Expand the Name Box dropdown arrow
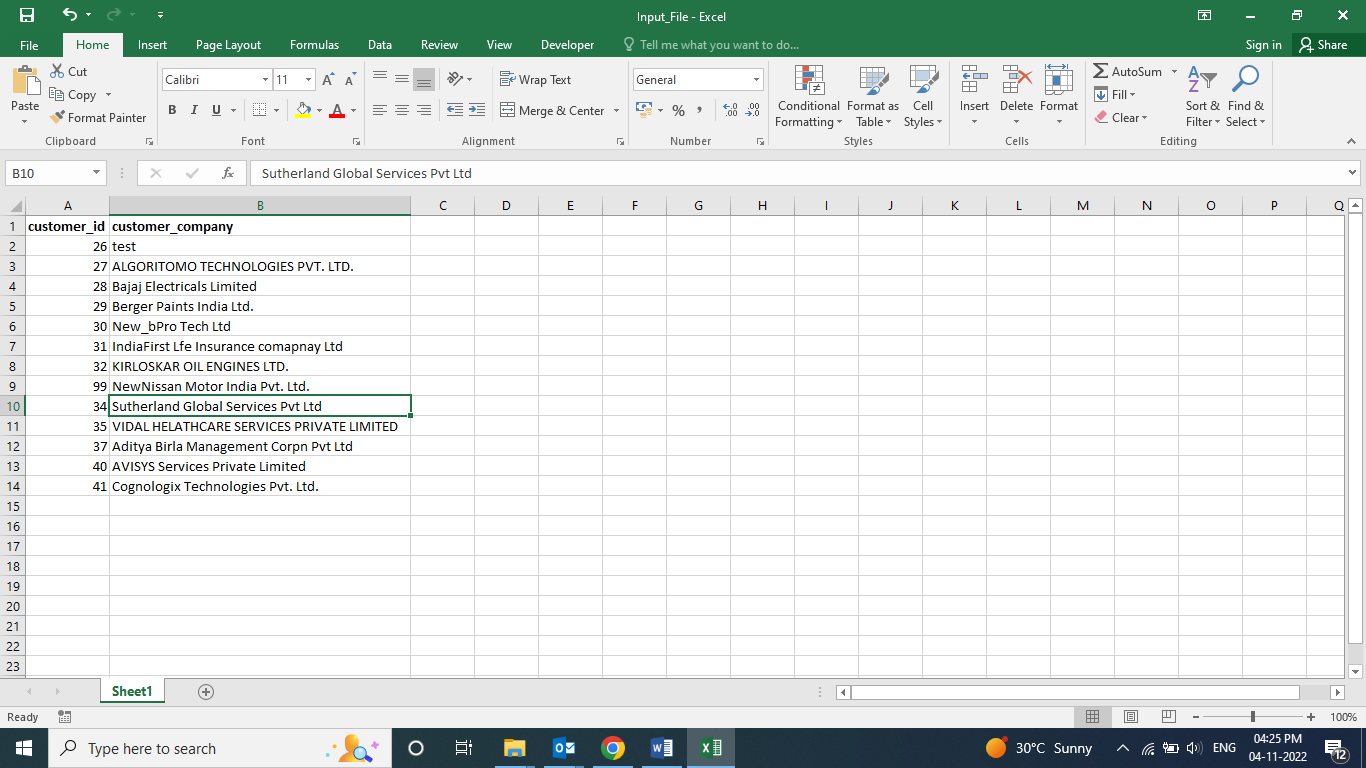 tap(96, 173)
